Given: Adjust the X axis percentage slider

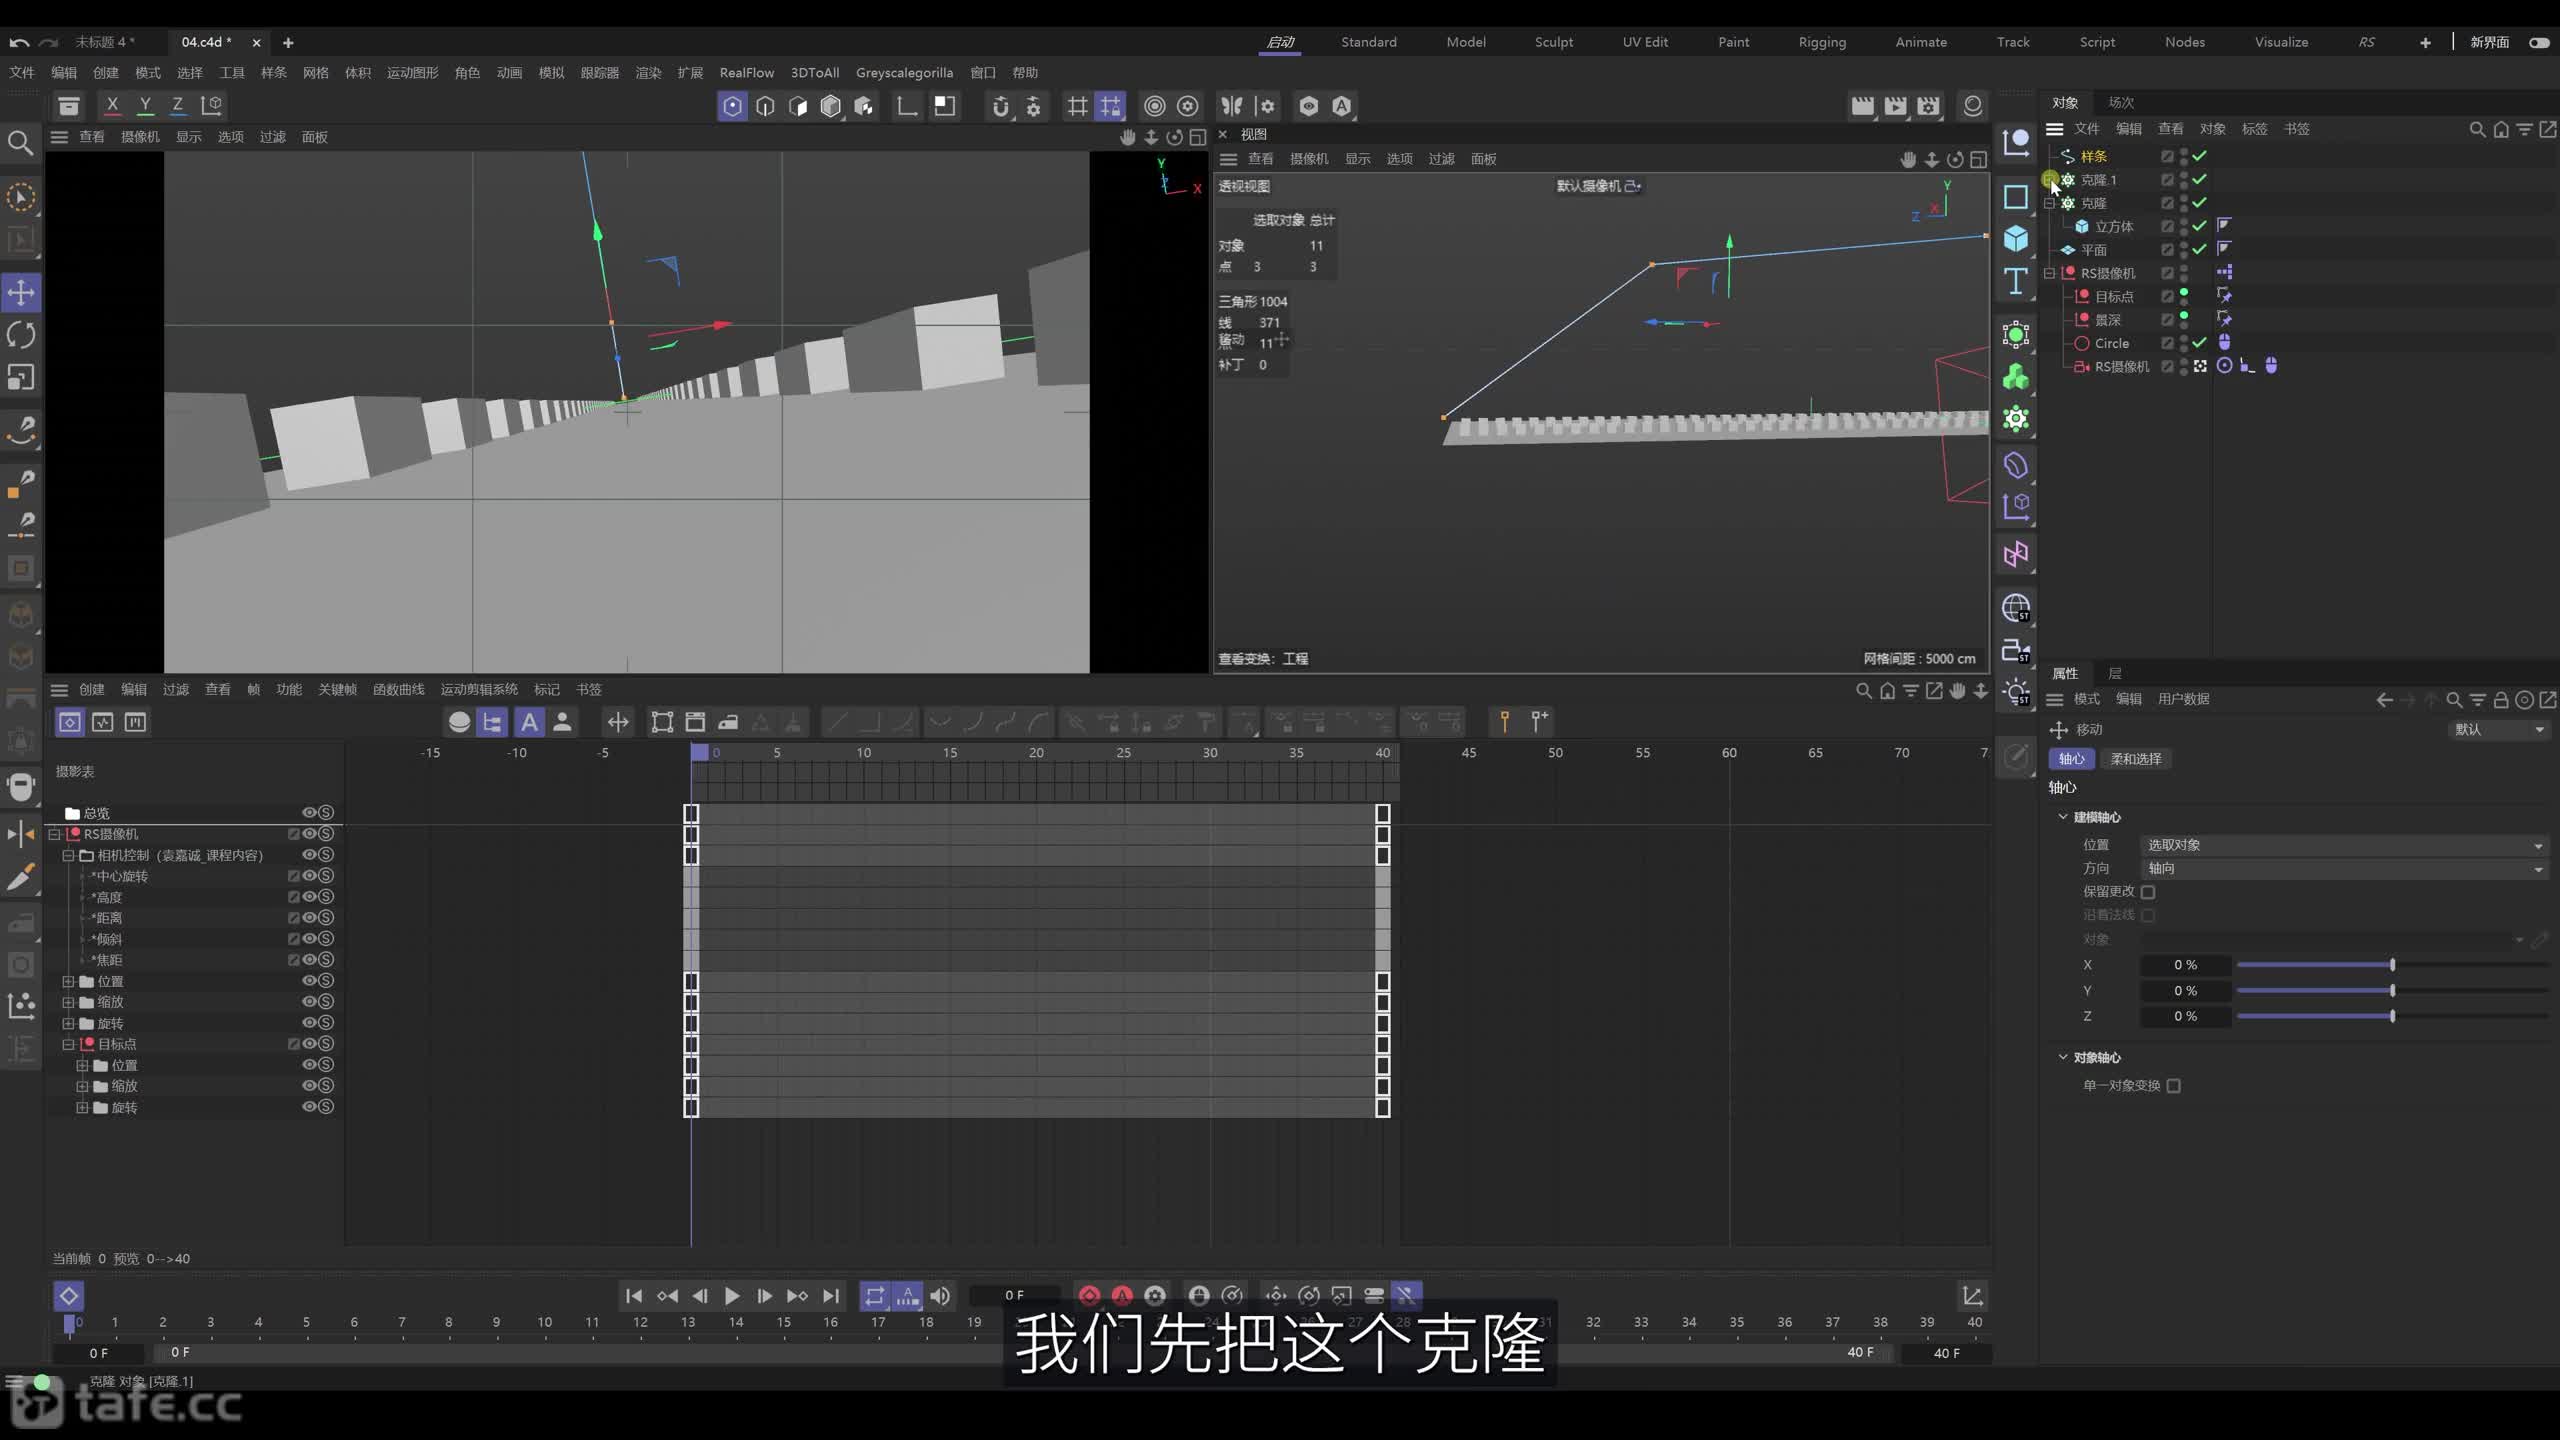Looking at the screenshot, I should click(2392, 965).
